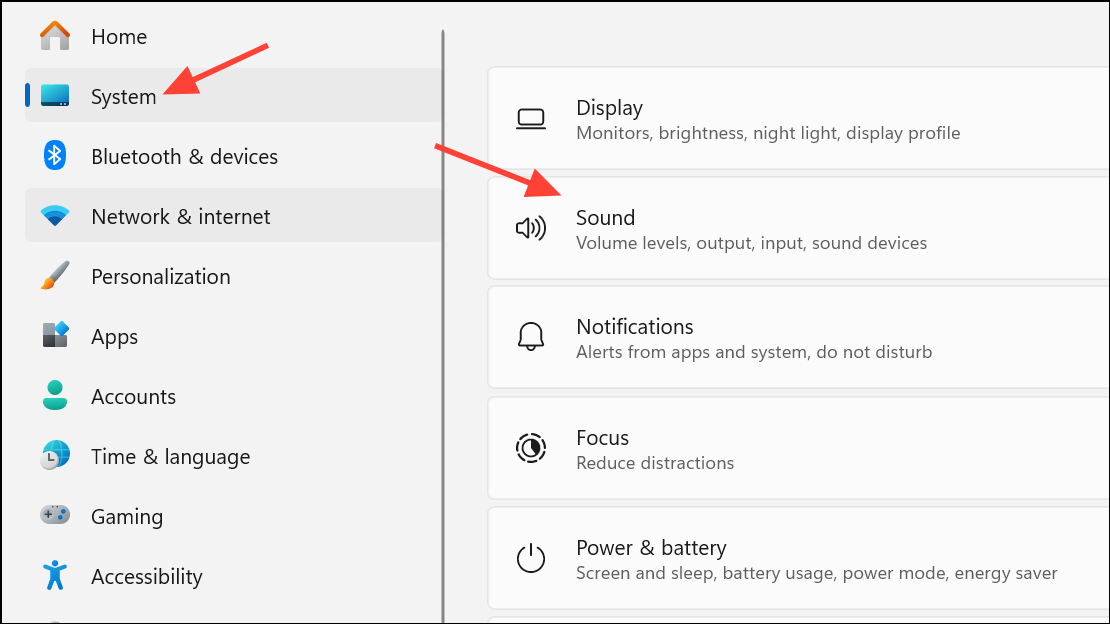Open the Focus settings card
This screenshot has width=1110, height=624.
point(799,448)
